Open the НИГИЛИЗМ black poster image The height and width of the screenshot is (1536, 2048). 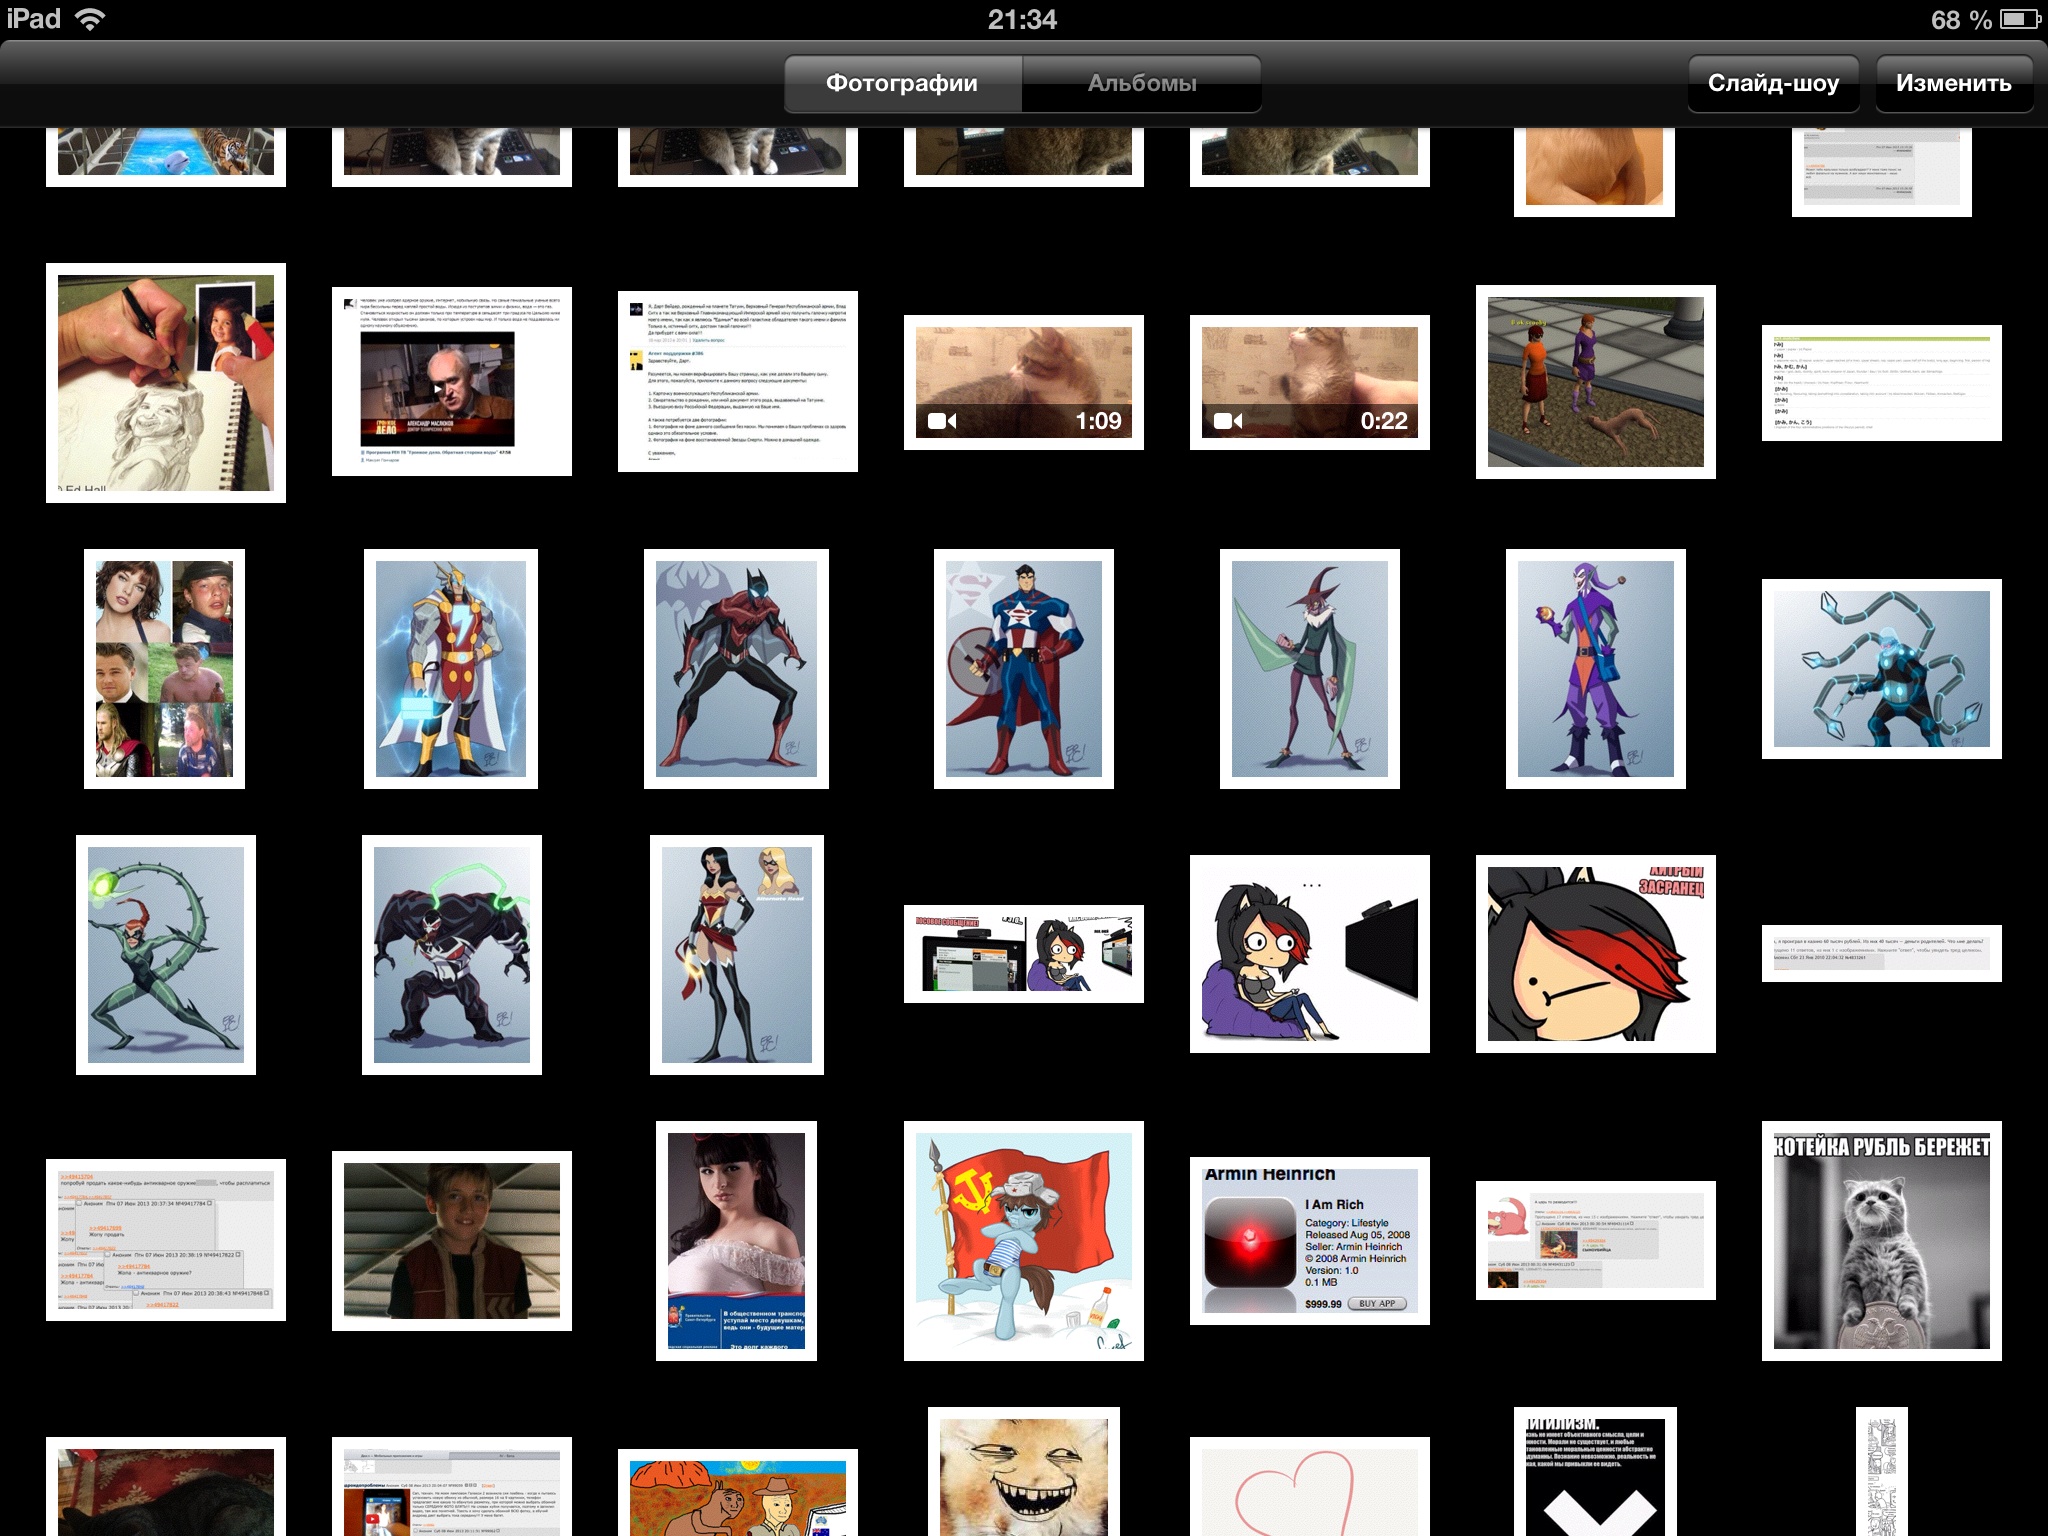click(1596, 1472)
